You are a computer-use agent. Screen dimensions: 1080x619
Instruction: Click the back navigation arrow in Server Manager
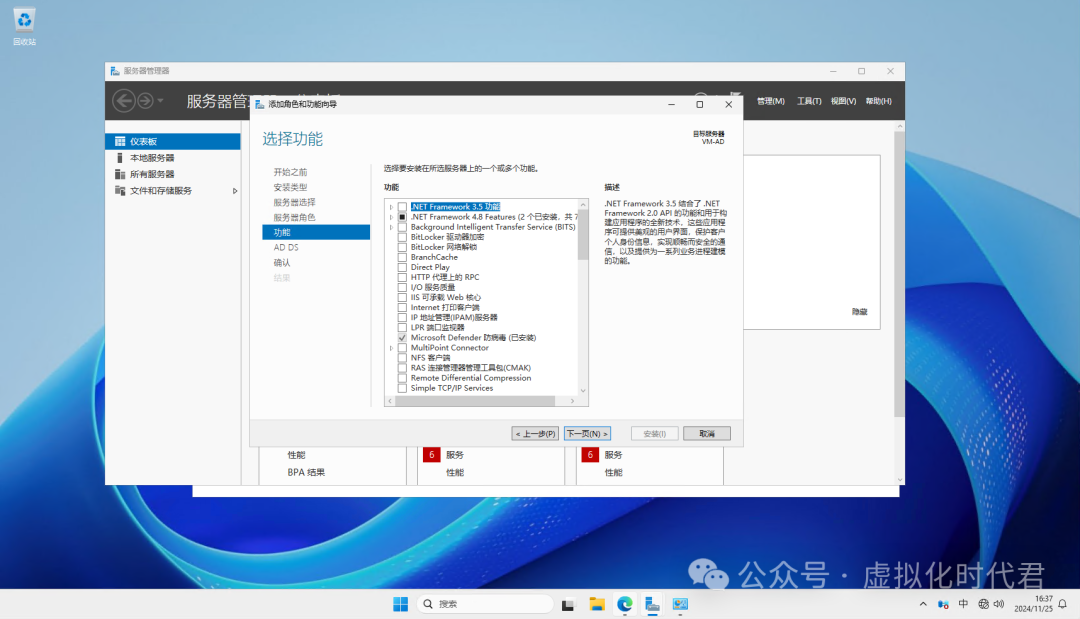click(124, 100)
